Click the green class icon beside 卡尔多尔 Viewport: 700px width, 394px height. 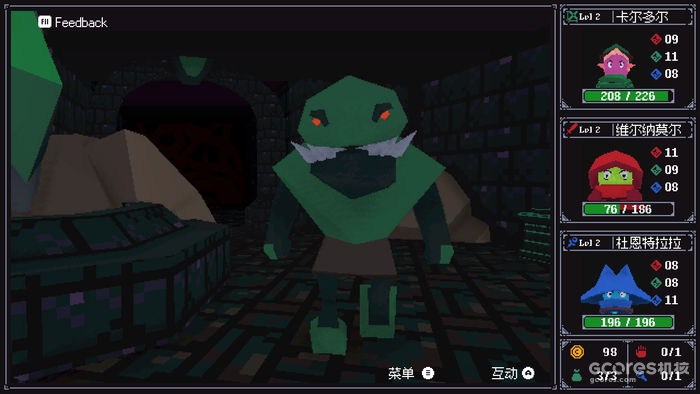[x=572, y=17]
